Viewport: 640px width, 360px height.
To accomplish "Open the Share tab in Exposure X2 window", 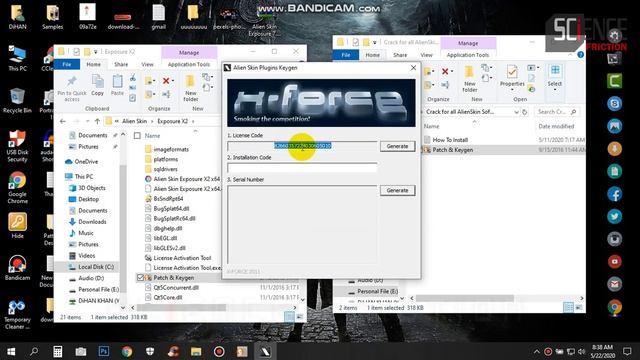I will [x=121, y=64].
